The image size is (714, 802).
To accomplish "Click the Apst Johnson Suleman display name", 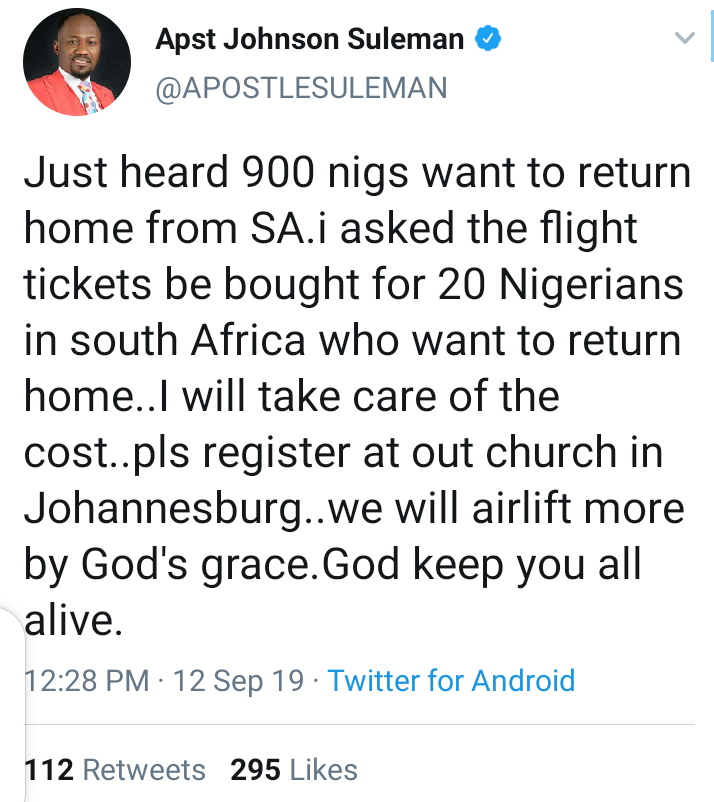I will pos(310,40).
